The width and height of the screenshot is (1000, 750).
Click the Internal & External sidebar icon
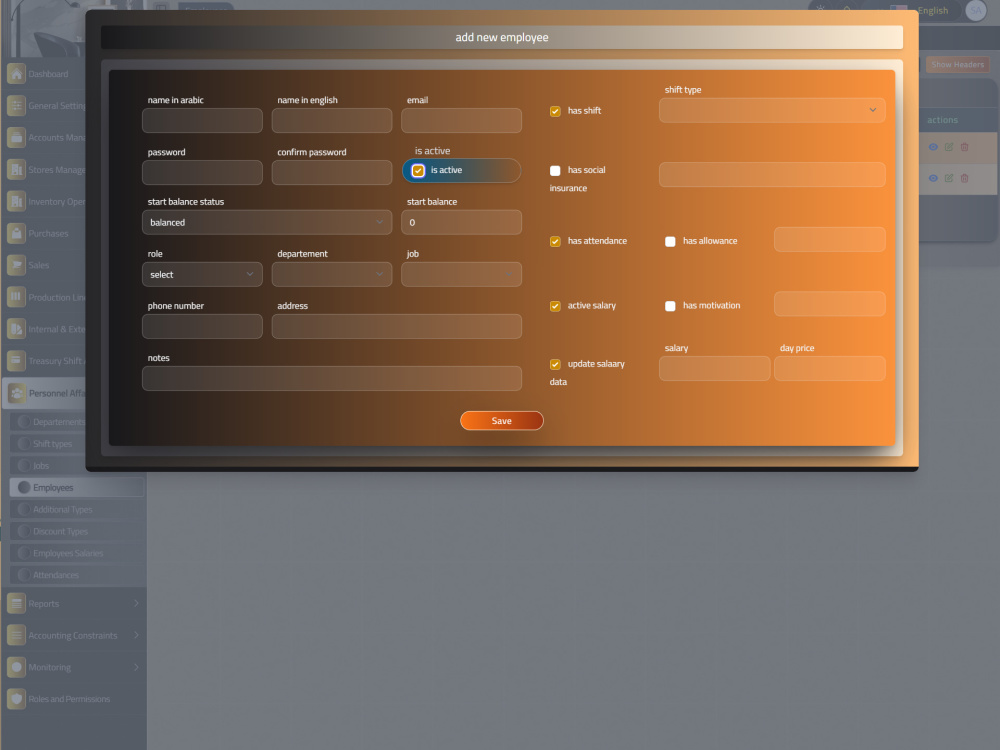[17, 329]
